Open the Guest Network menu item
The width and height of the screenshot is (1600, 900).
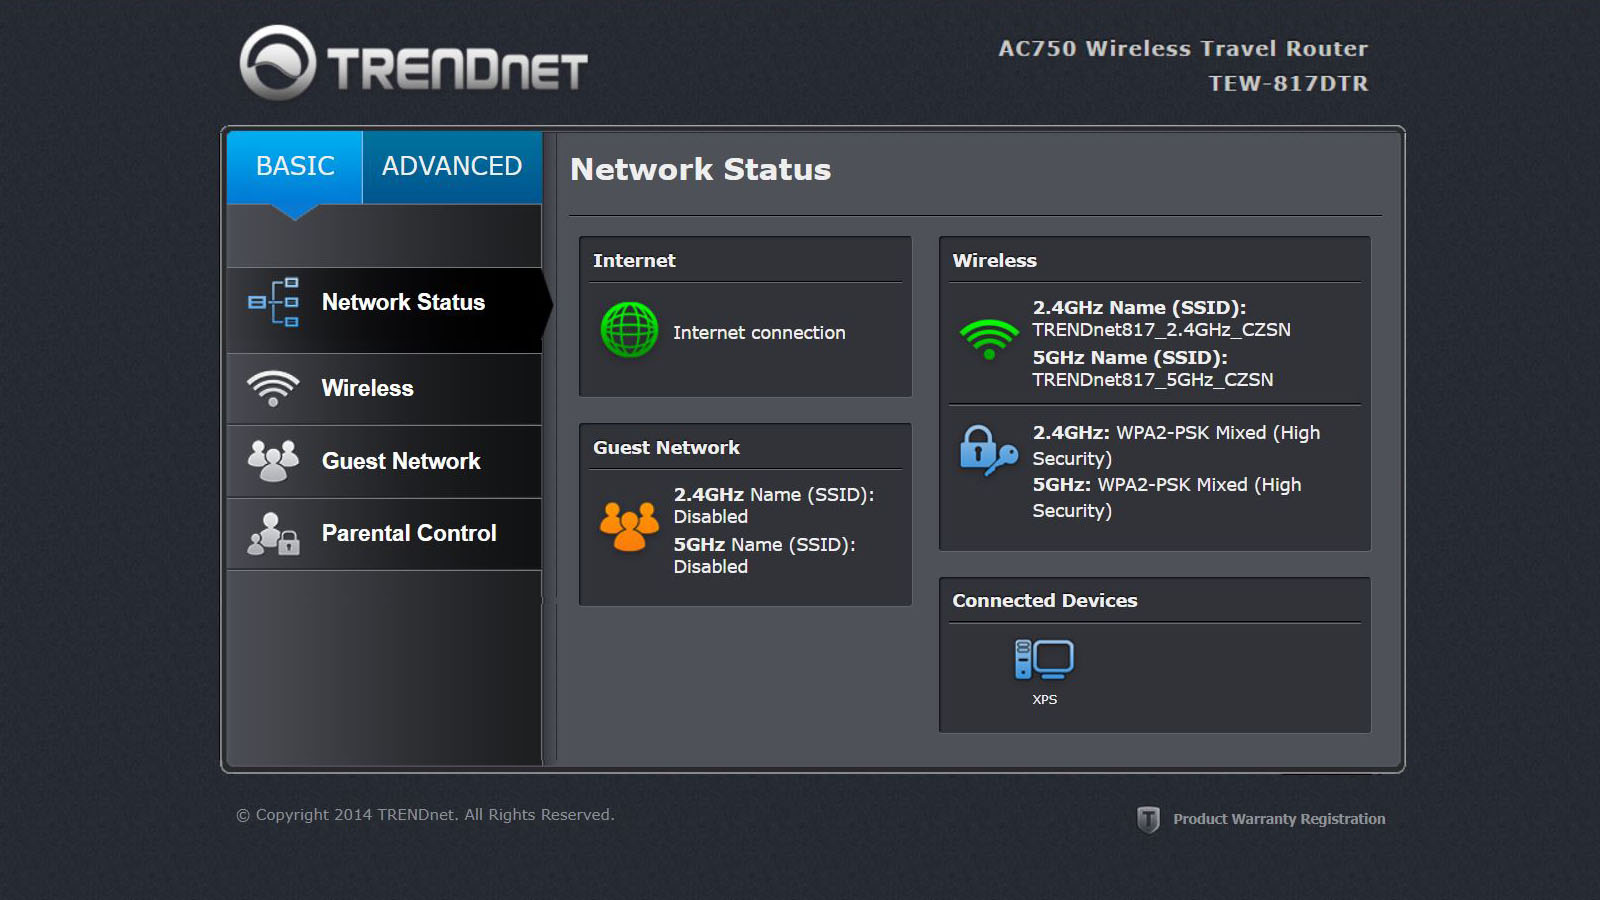click(385, 462)
